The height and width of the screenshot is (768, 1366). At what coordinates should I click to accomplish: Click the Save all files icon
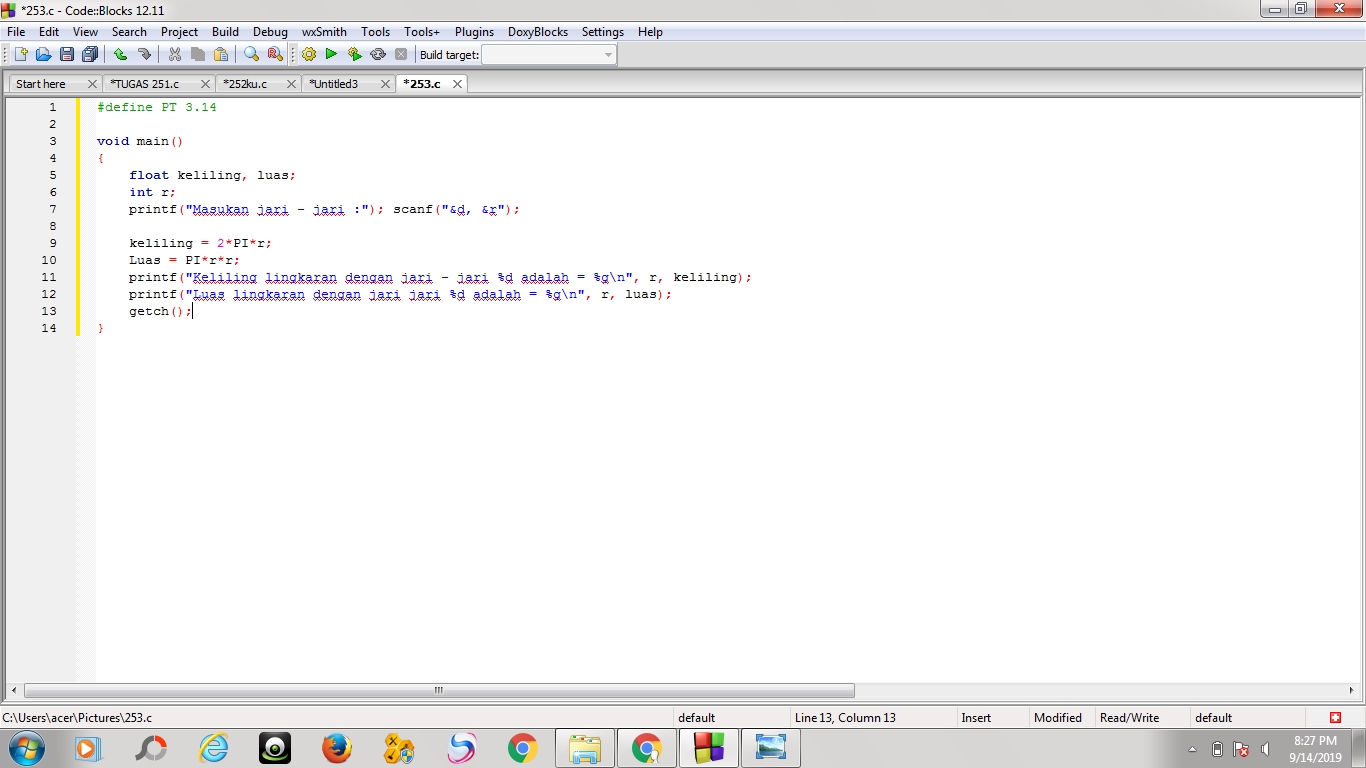pyautogui.click(x=90, y=54)
